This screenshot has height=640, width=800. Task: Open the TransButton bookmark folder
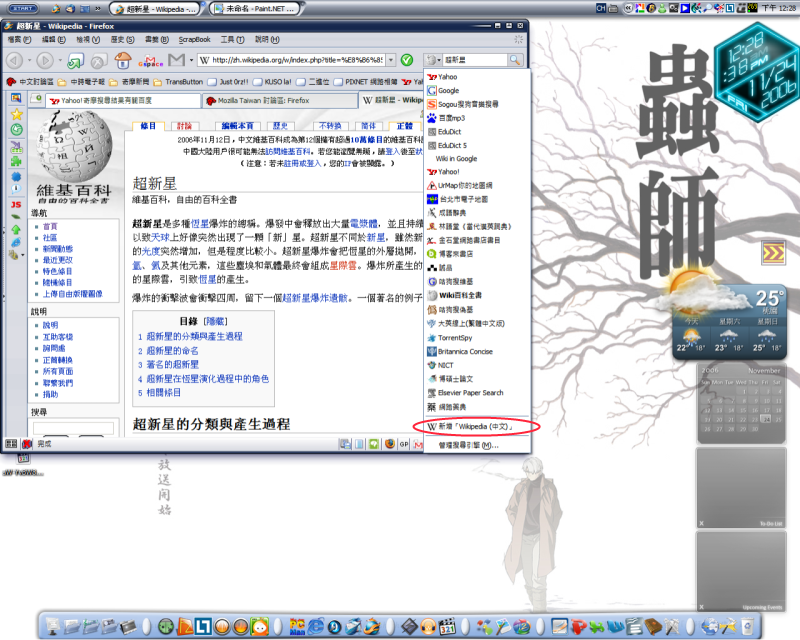pos(178,82)
